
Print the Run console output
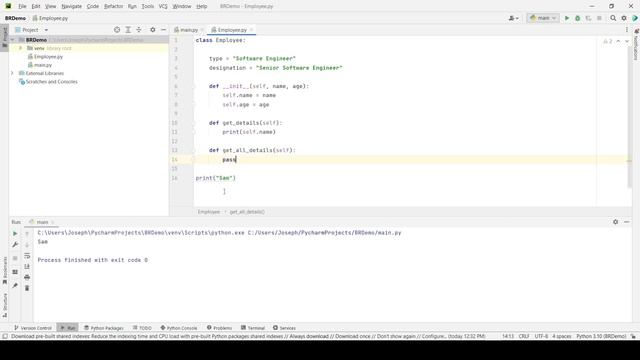27,278
